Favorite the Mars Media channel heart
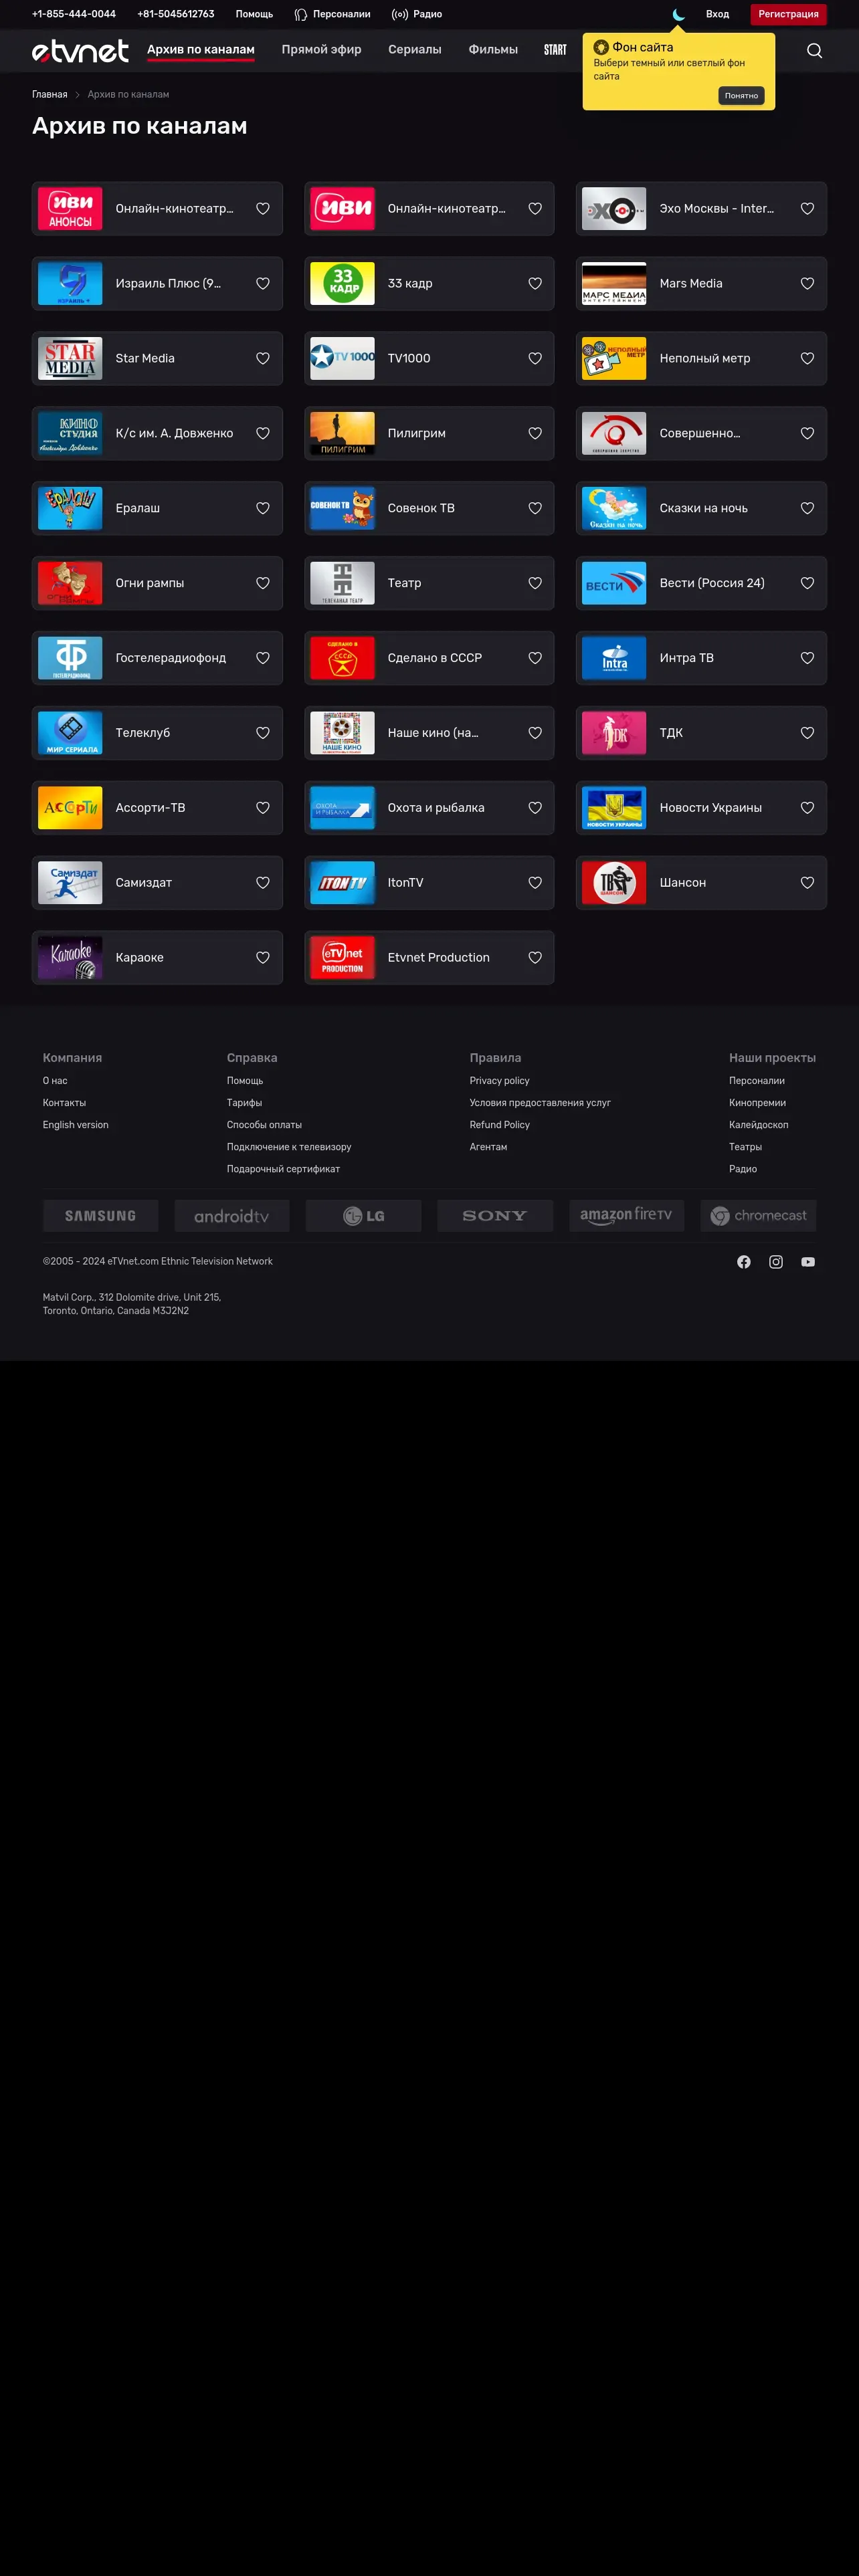Image resolution: width=859 pixels, height=2576 pixels. pos(807,284)
